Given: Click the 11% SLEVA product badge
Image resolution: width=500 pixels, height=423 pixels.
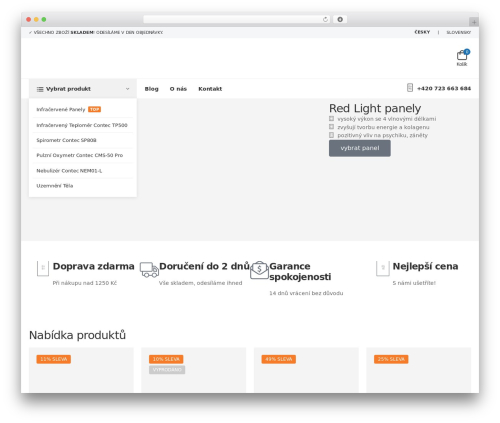Looking at the screenshot, I should point(54,359).
